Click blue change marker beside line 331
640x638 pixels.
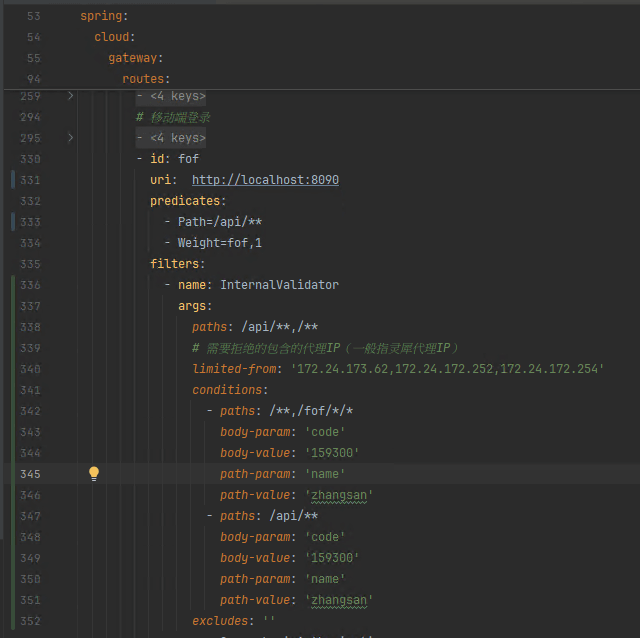coord(13,180)
